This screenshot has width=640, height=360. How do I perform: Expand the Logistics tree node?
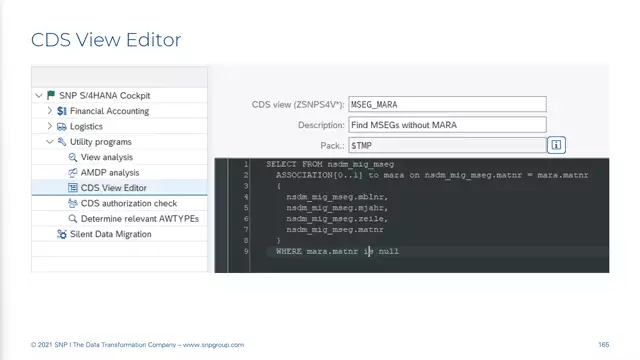coord(49,126)
